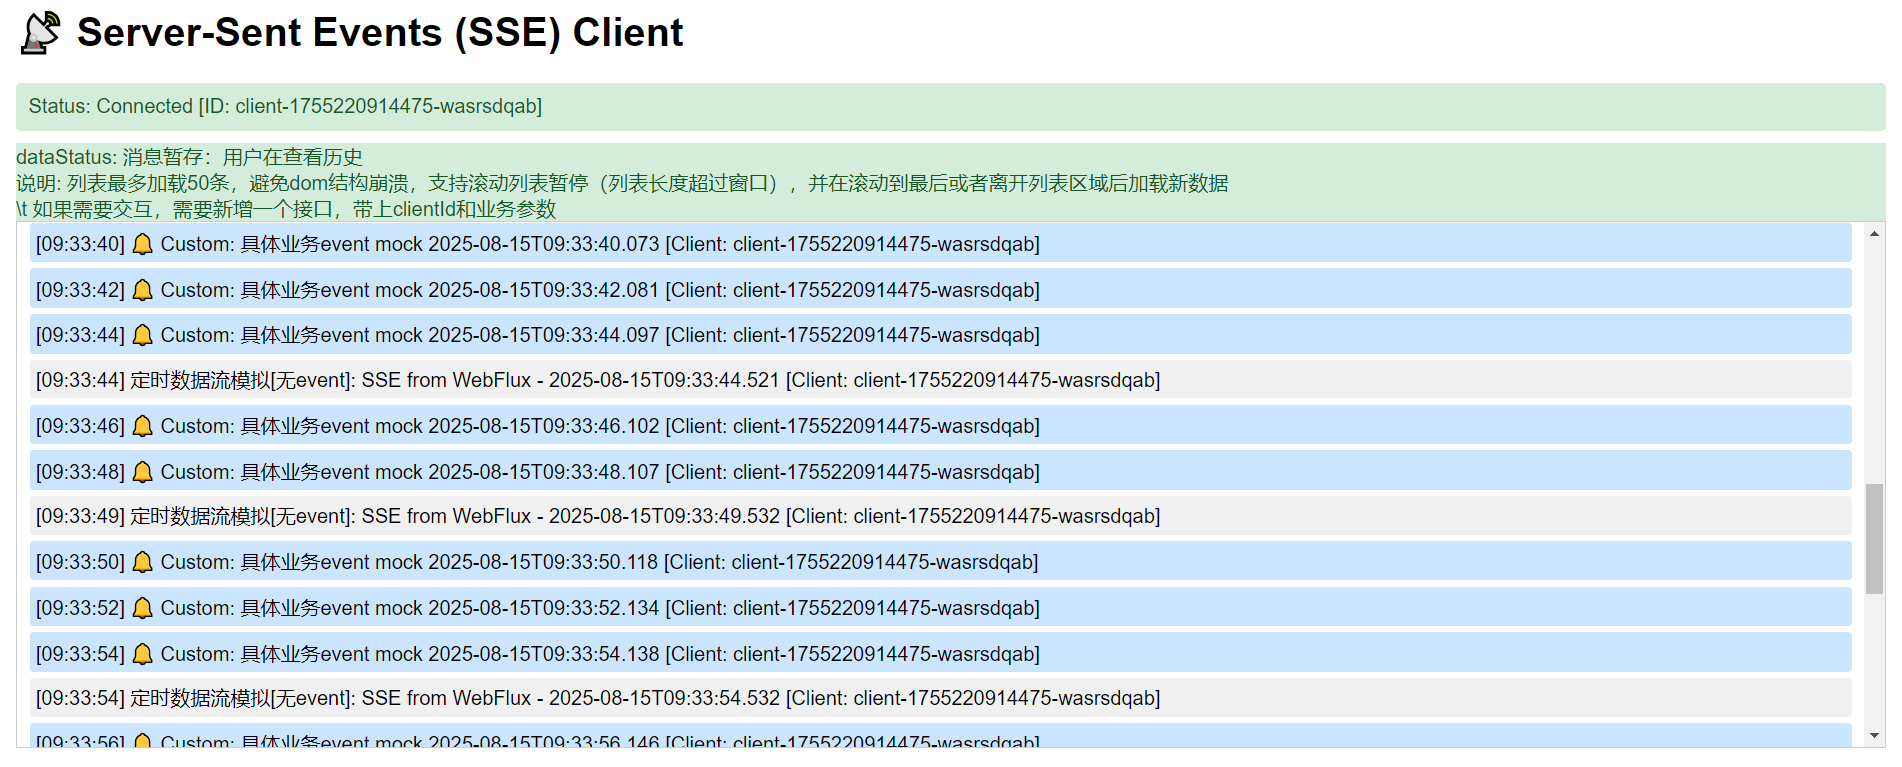1902x767 pixels.
Task: Click bell icon in 09:33:54 Custom row
Action: (x=143, y=654)
